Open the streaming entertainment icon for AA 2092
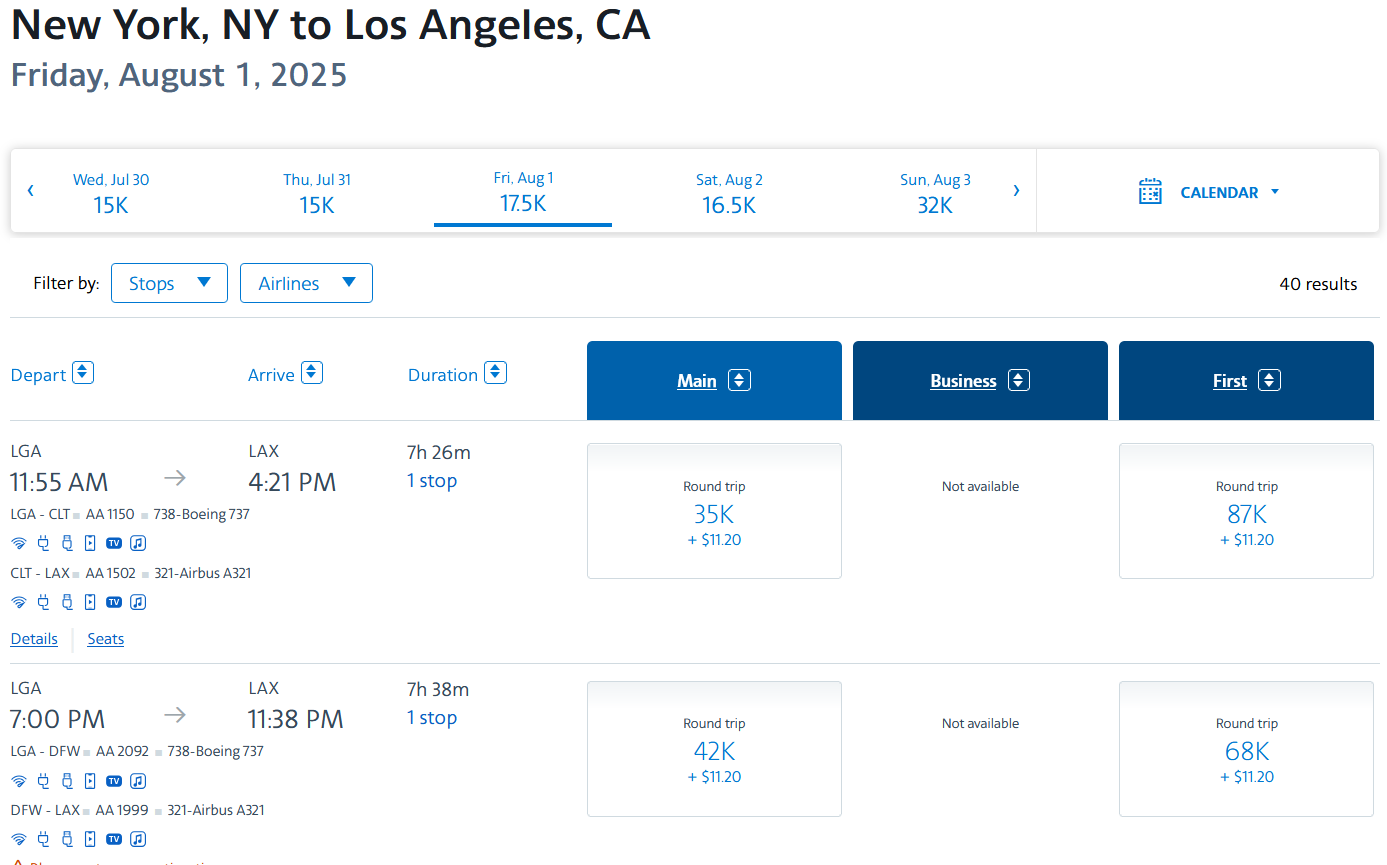Viewport: 1387px width, 865px height. [90, 780]
